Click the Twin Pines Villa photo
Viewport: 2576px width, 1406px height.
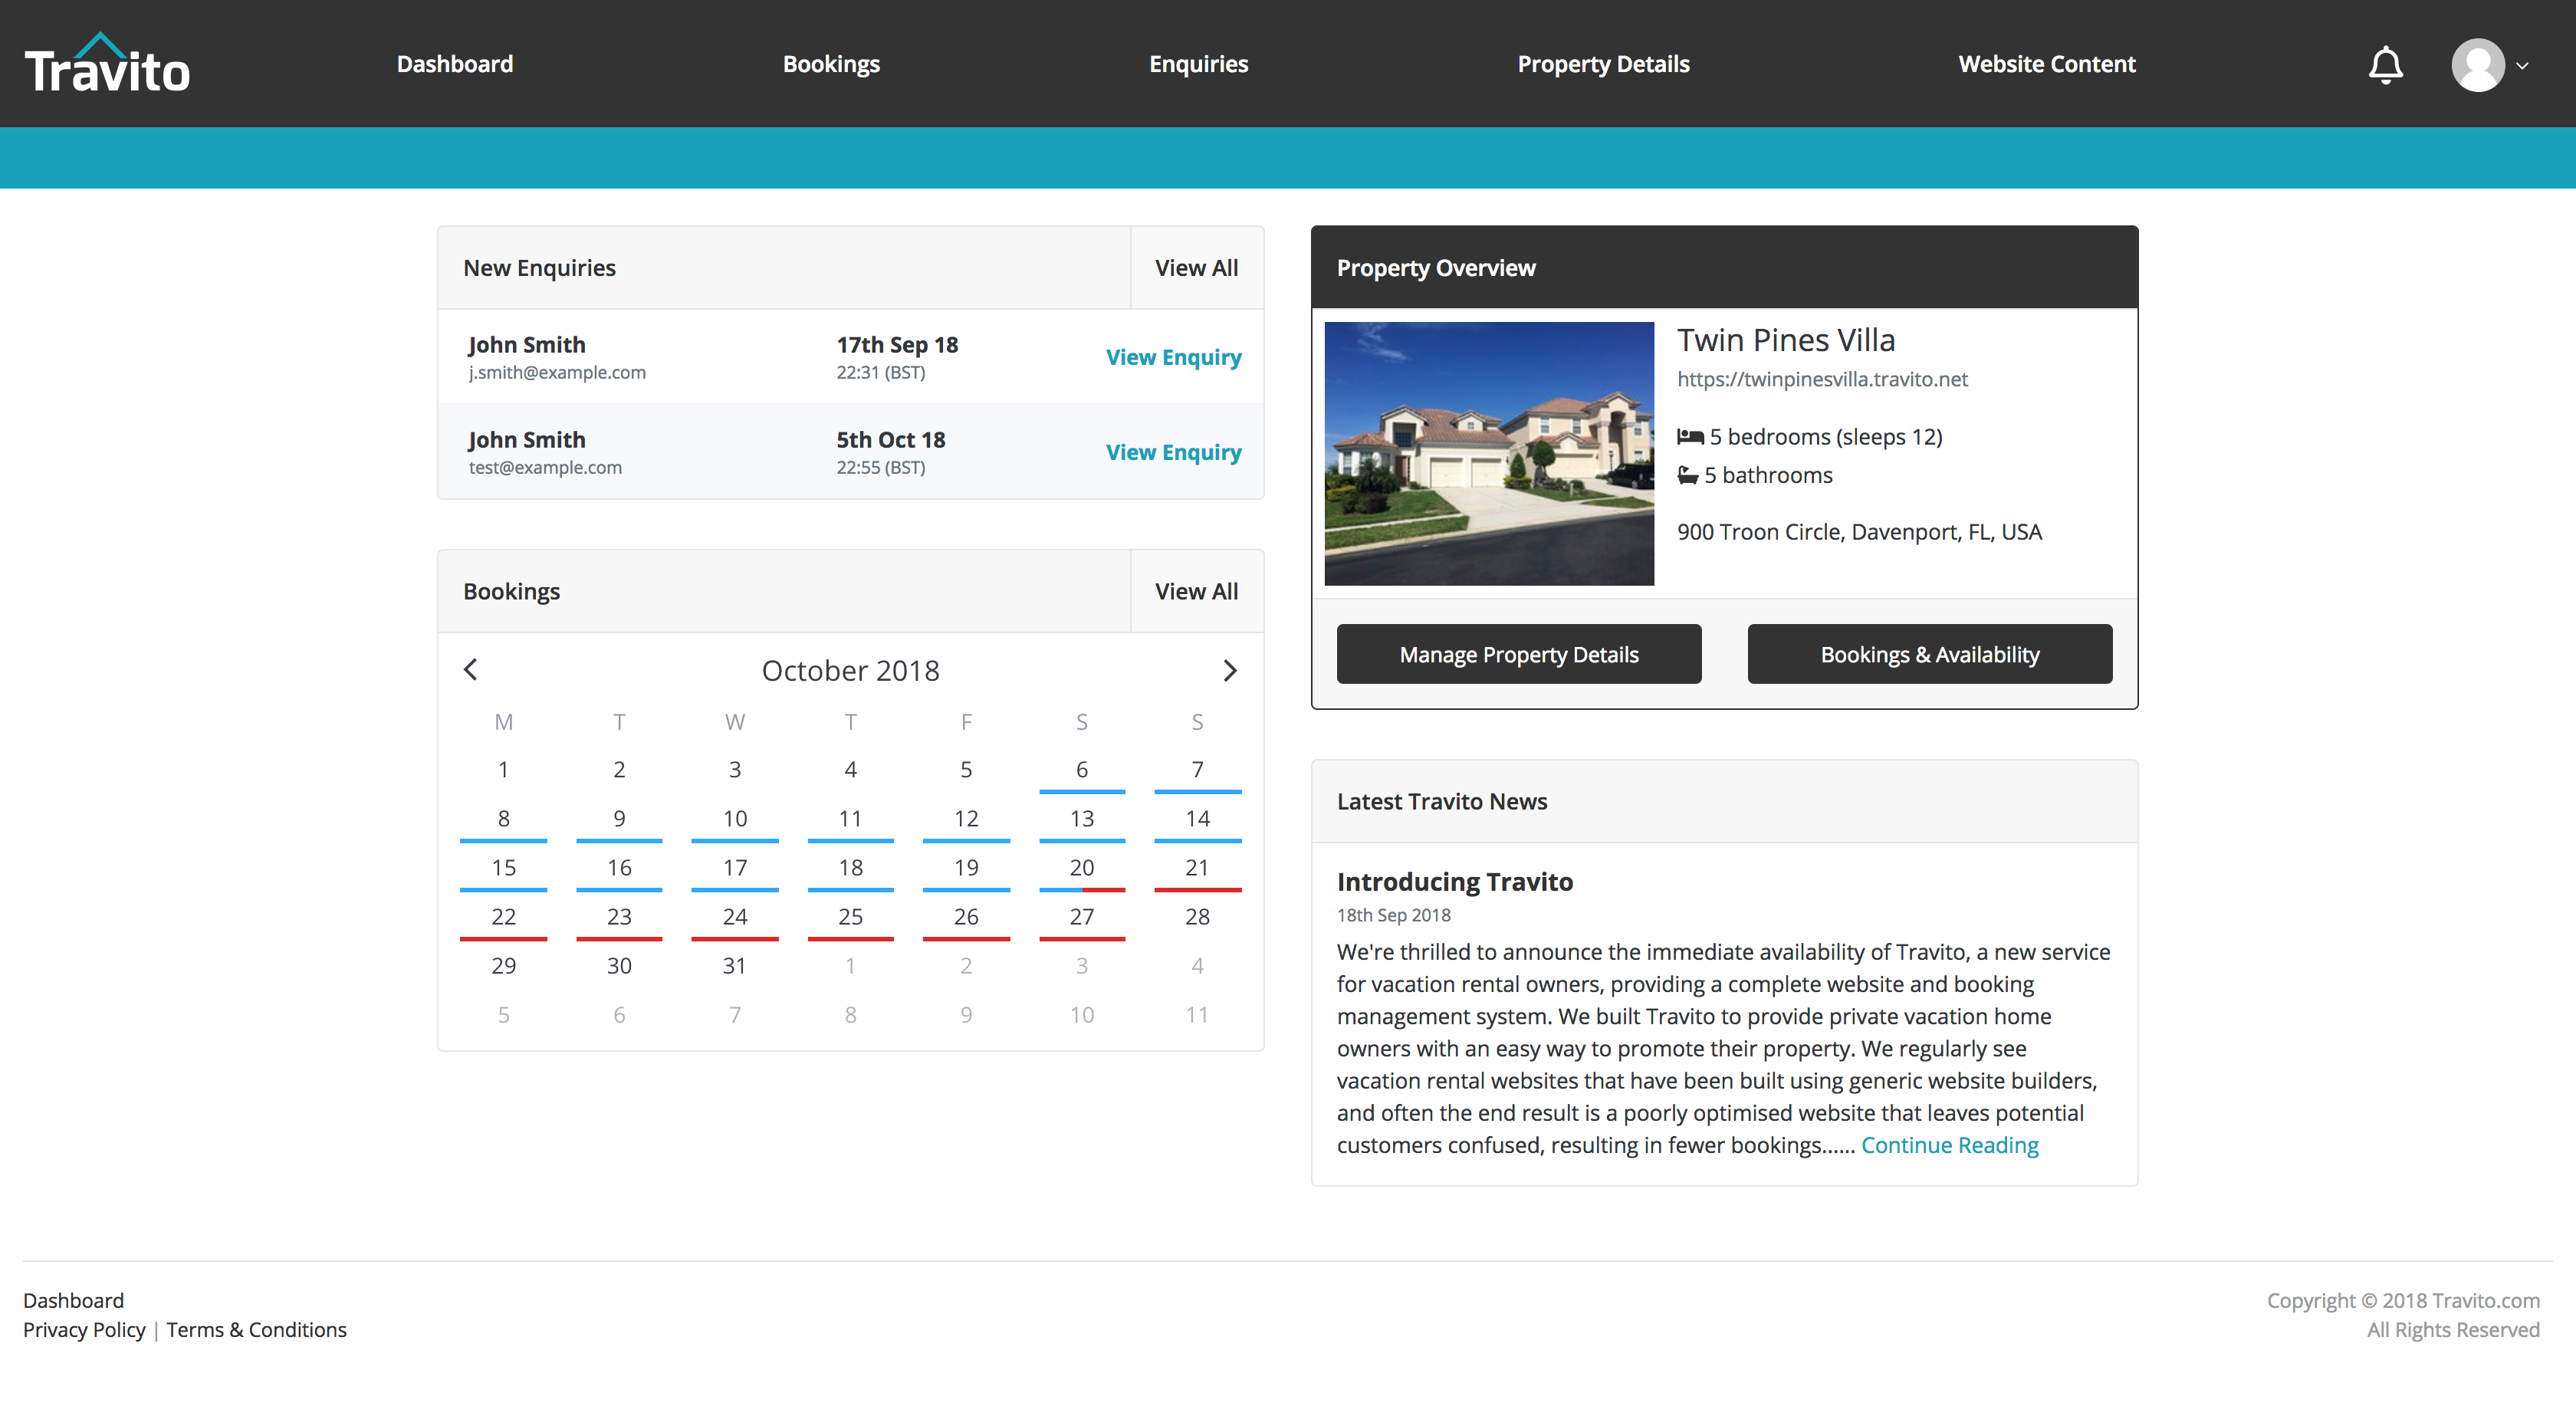(x=1488, y=453)
